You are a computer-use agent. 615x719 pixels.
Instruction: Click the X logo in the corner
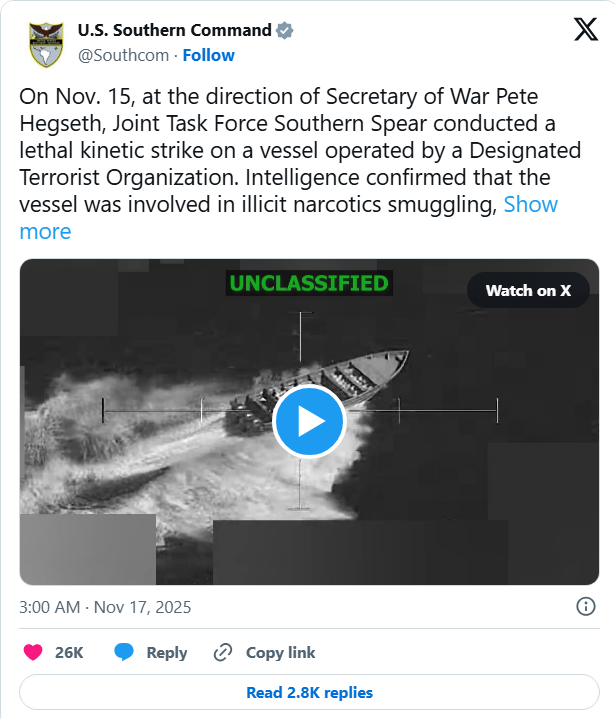coord(585,31)
